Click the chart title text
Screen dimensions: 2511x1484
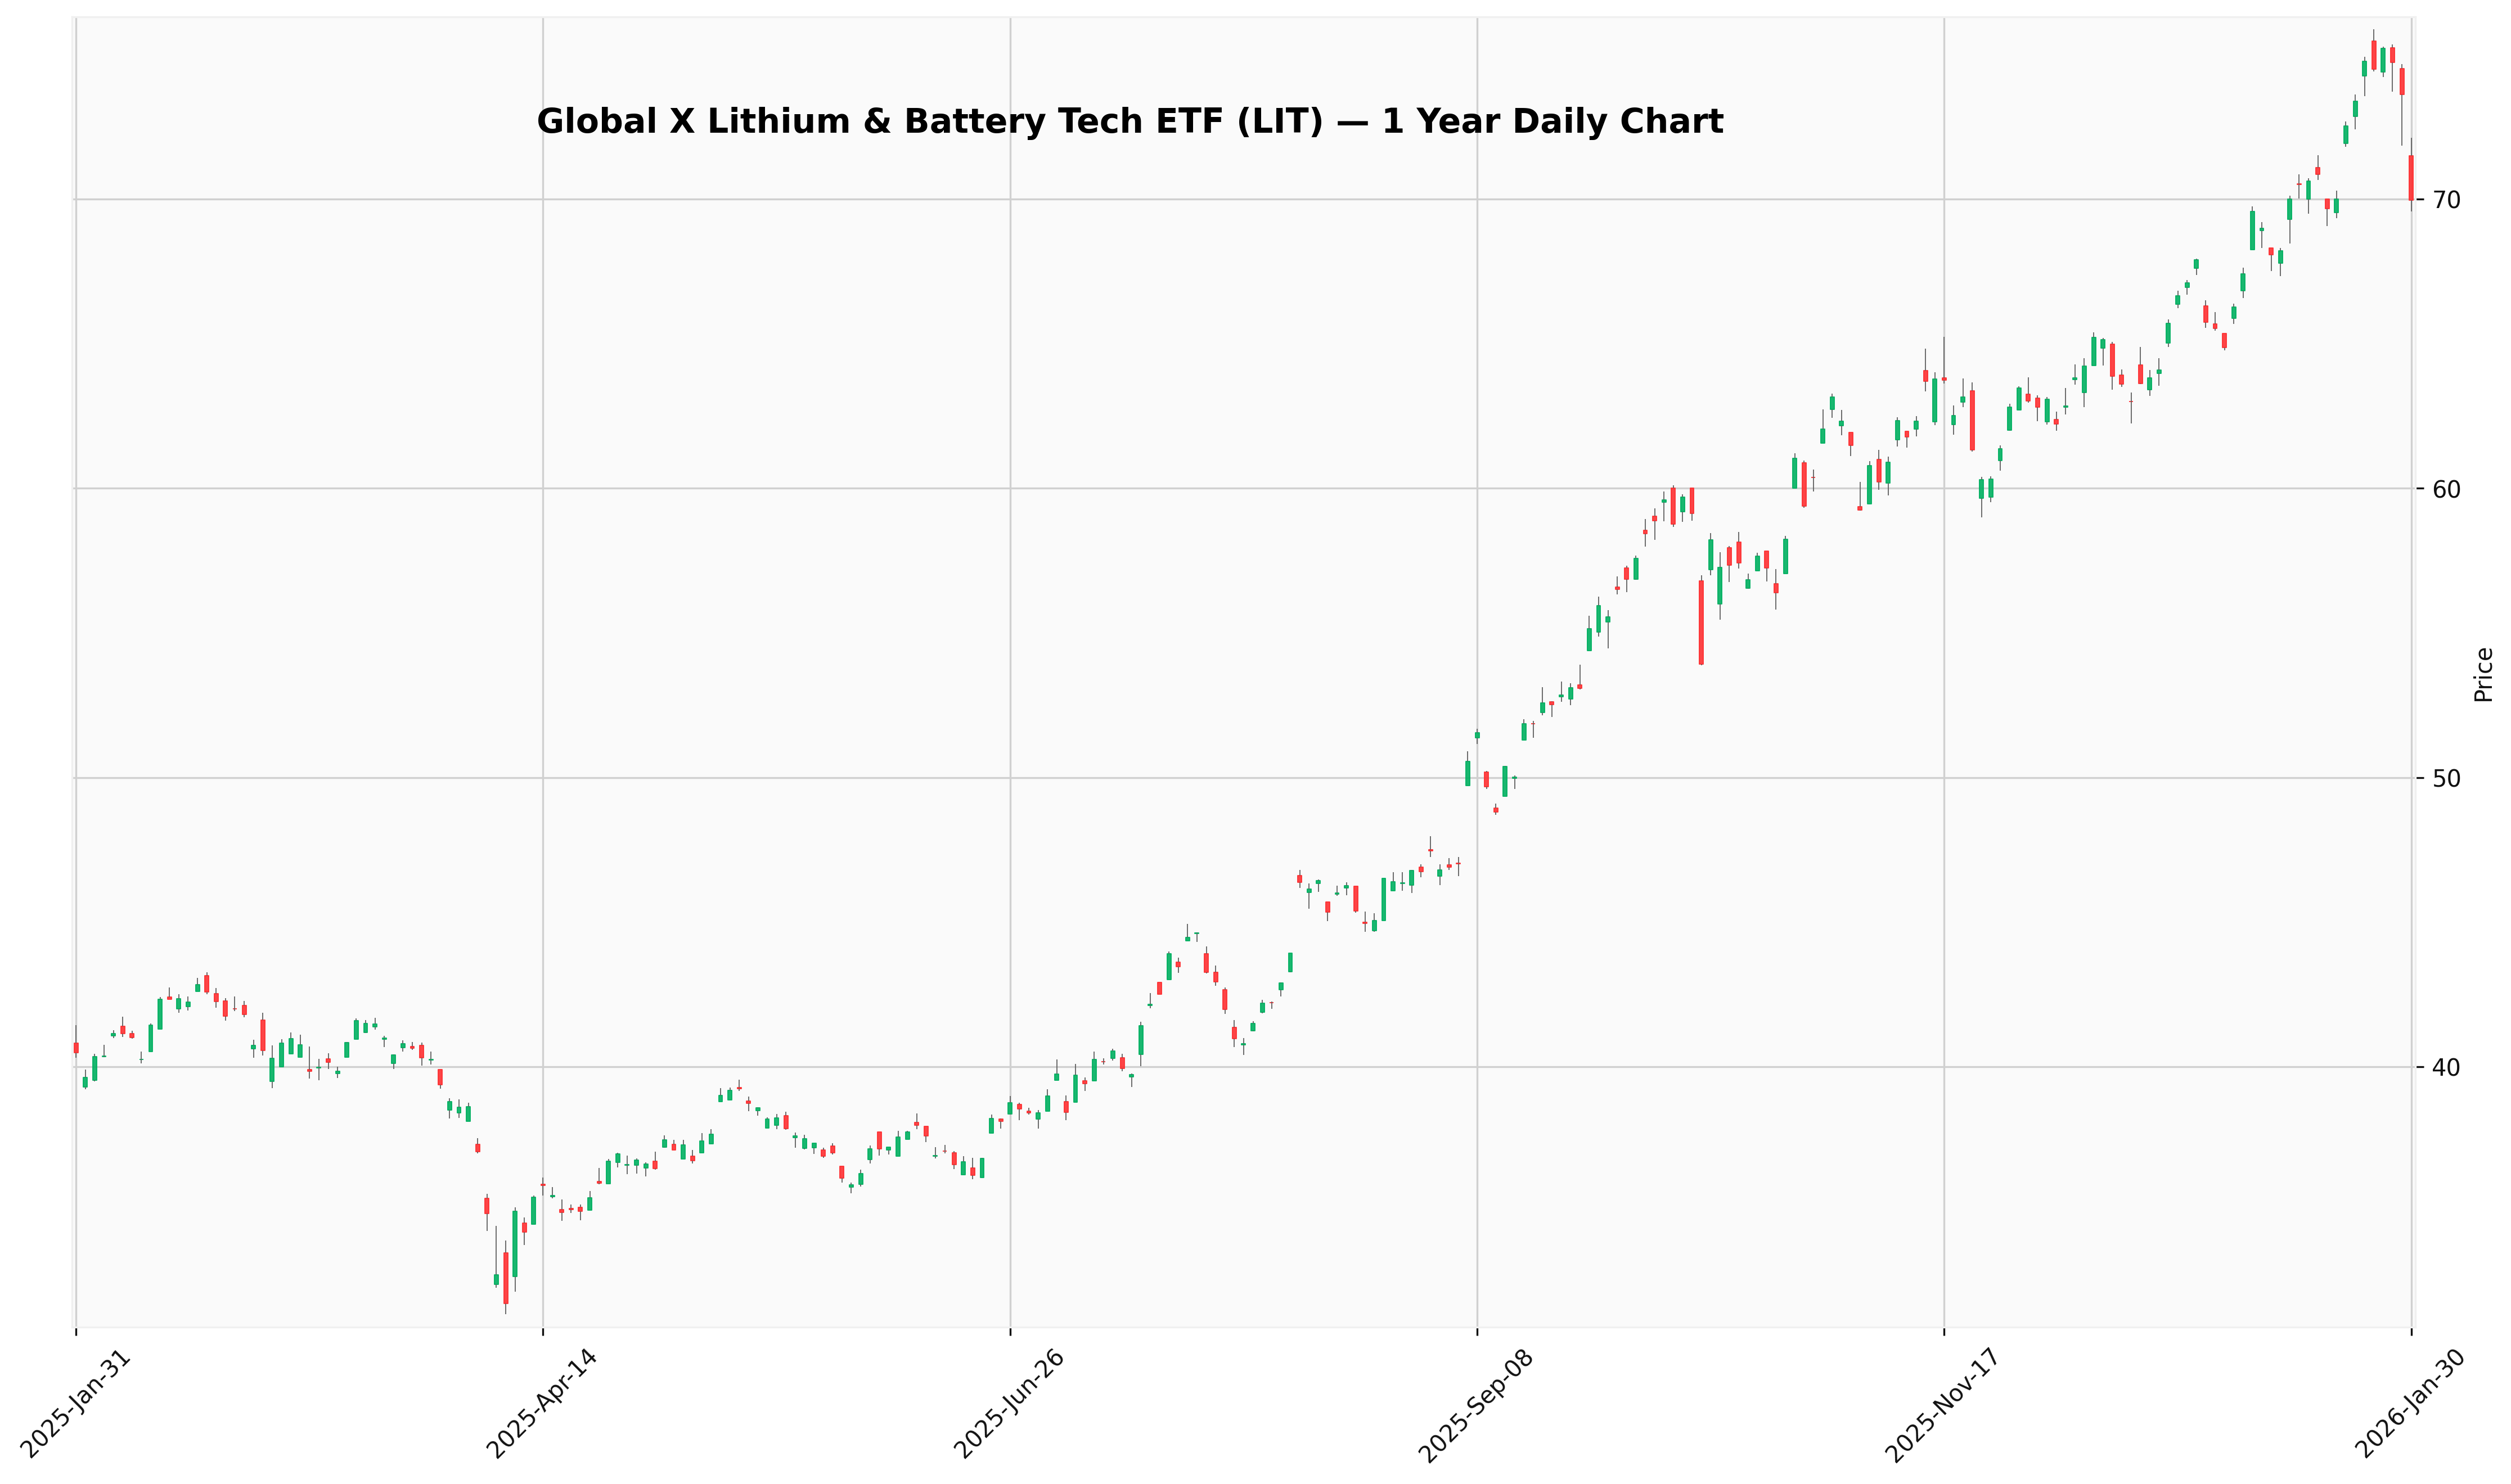(1130, 122)
